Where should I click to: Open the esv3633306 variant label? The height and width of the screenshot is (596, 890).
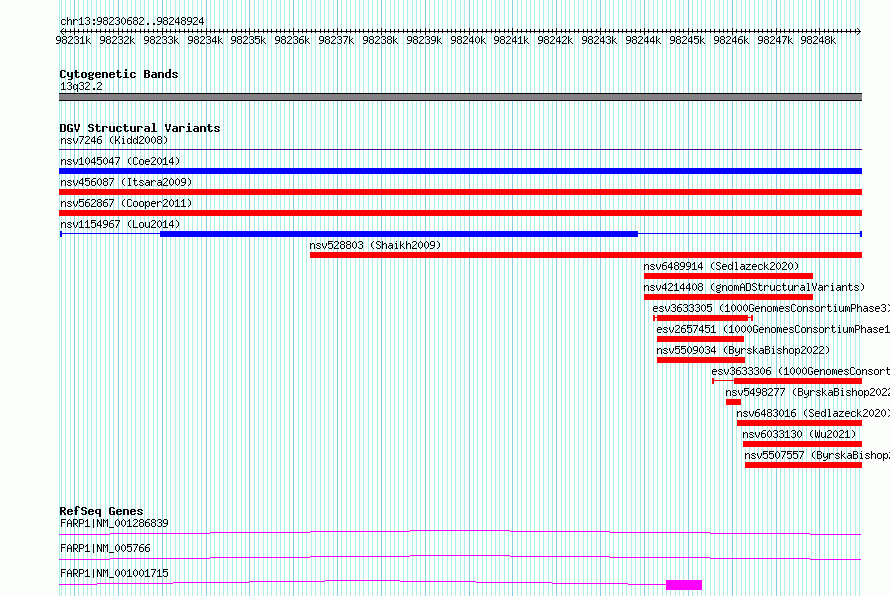[800, 371]
